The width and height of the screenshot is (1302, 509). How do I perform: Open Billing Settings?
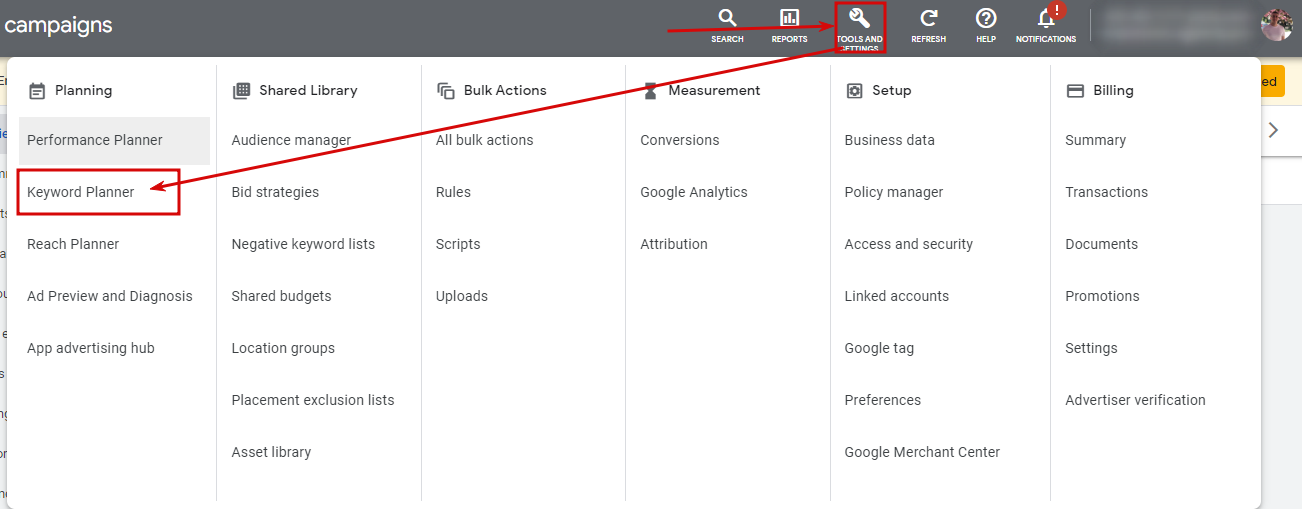[x=1092, y=348]
